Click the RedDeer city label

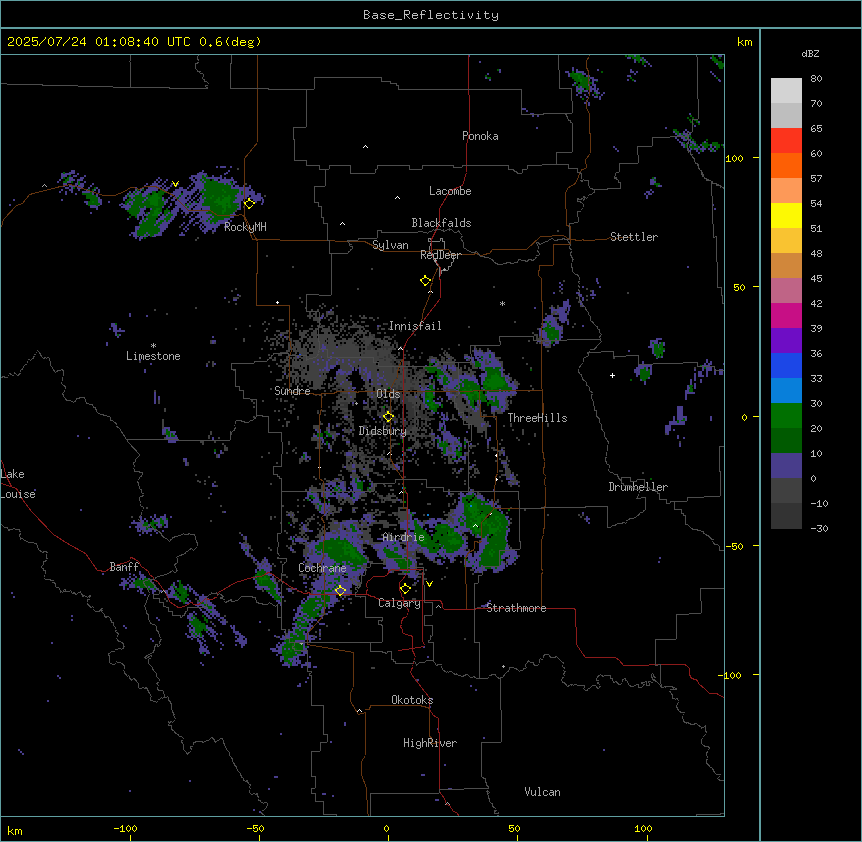[440, 255]
